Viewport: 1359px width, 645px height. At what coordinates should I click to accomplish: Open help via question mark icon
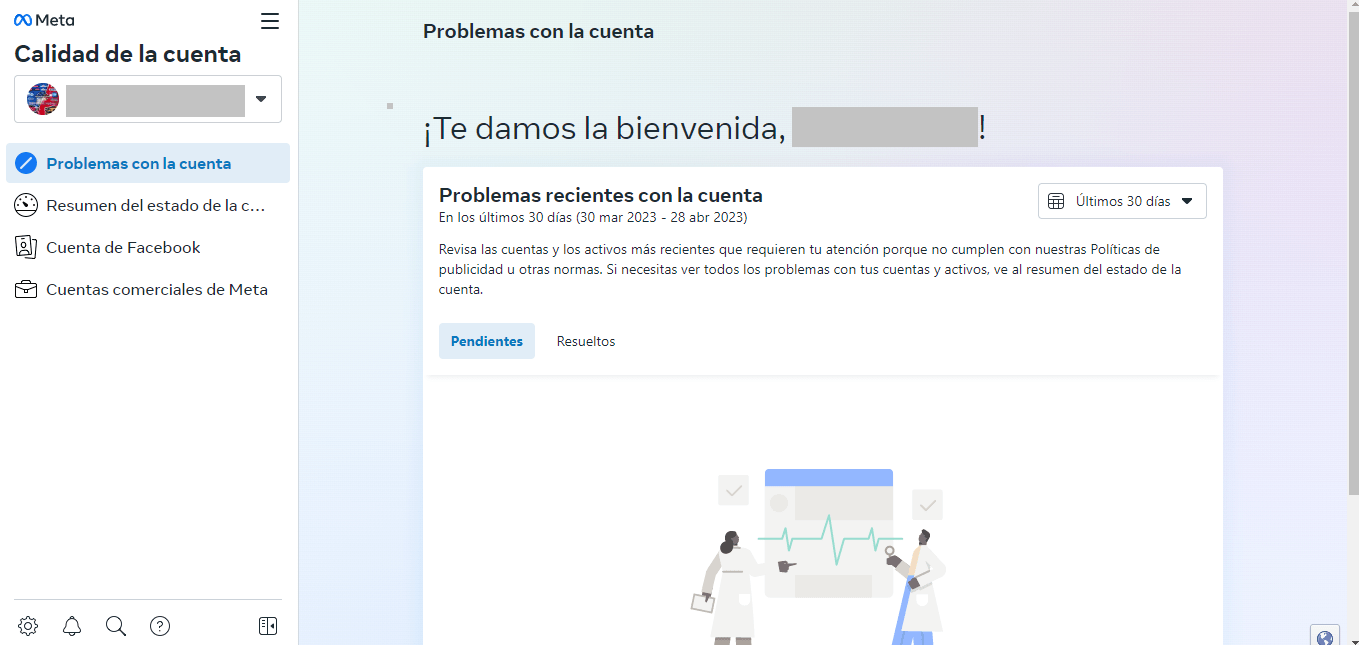point(160,625)
